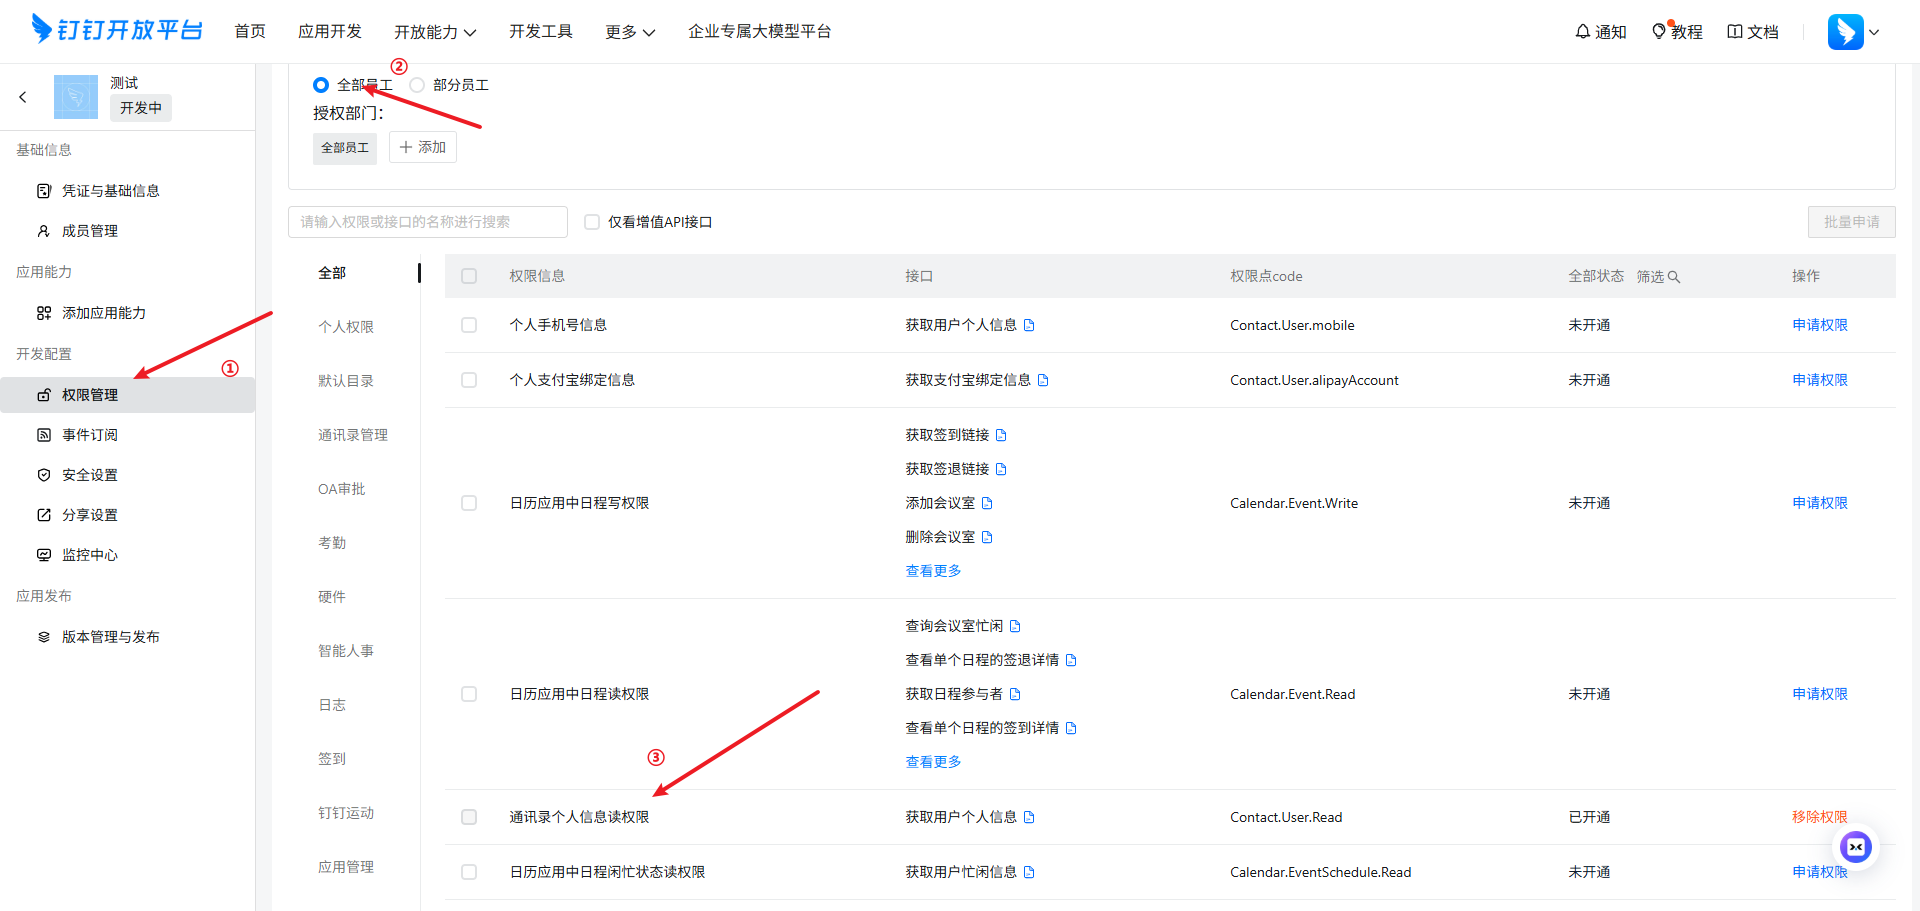Switch to the 通讯录管理 category tab
The width and height of the screenshot is (1920, 911).
click(353, 435)
